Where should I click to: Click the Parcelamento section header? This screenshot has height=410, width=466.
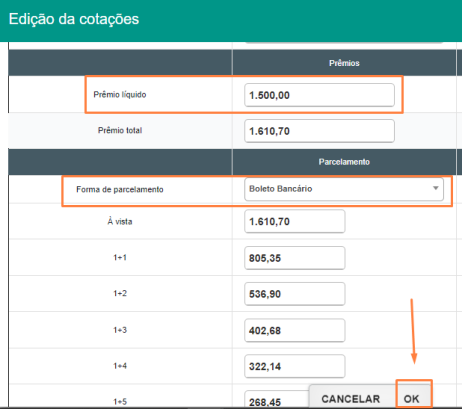[x=344, y=162]
